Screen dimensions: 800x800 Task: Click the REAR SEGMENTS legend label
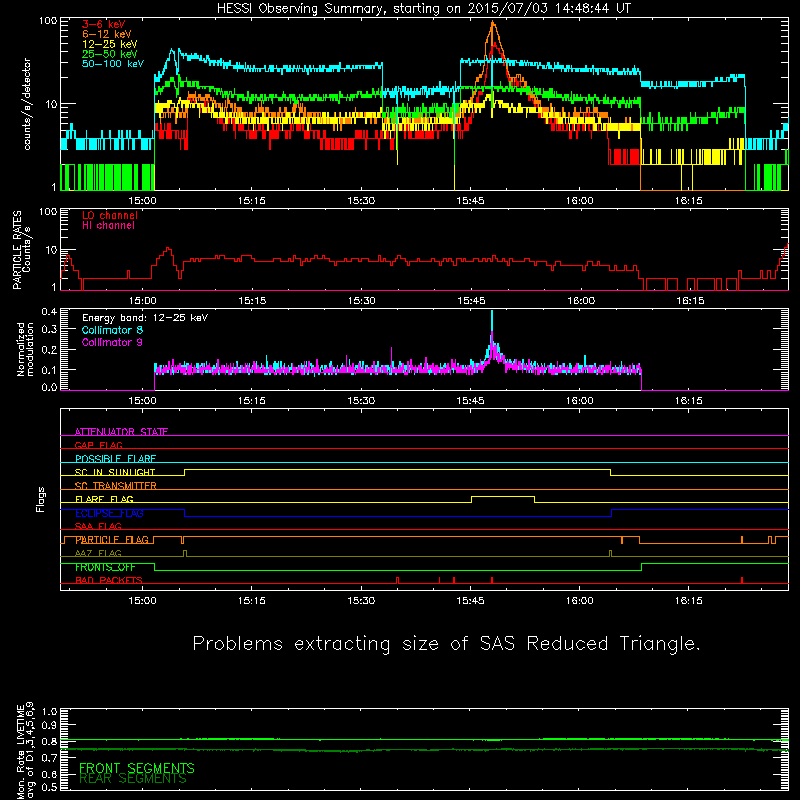coord(133,779)
